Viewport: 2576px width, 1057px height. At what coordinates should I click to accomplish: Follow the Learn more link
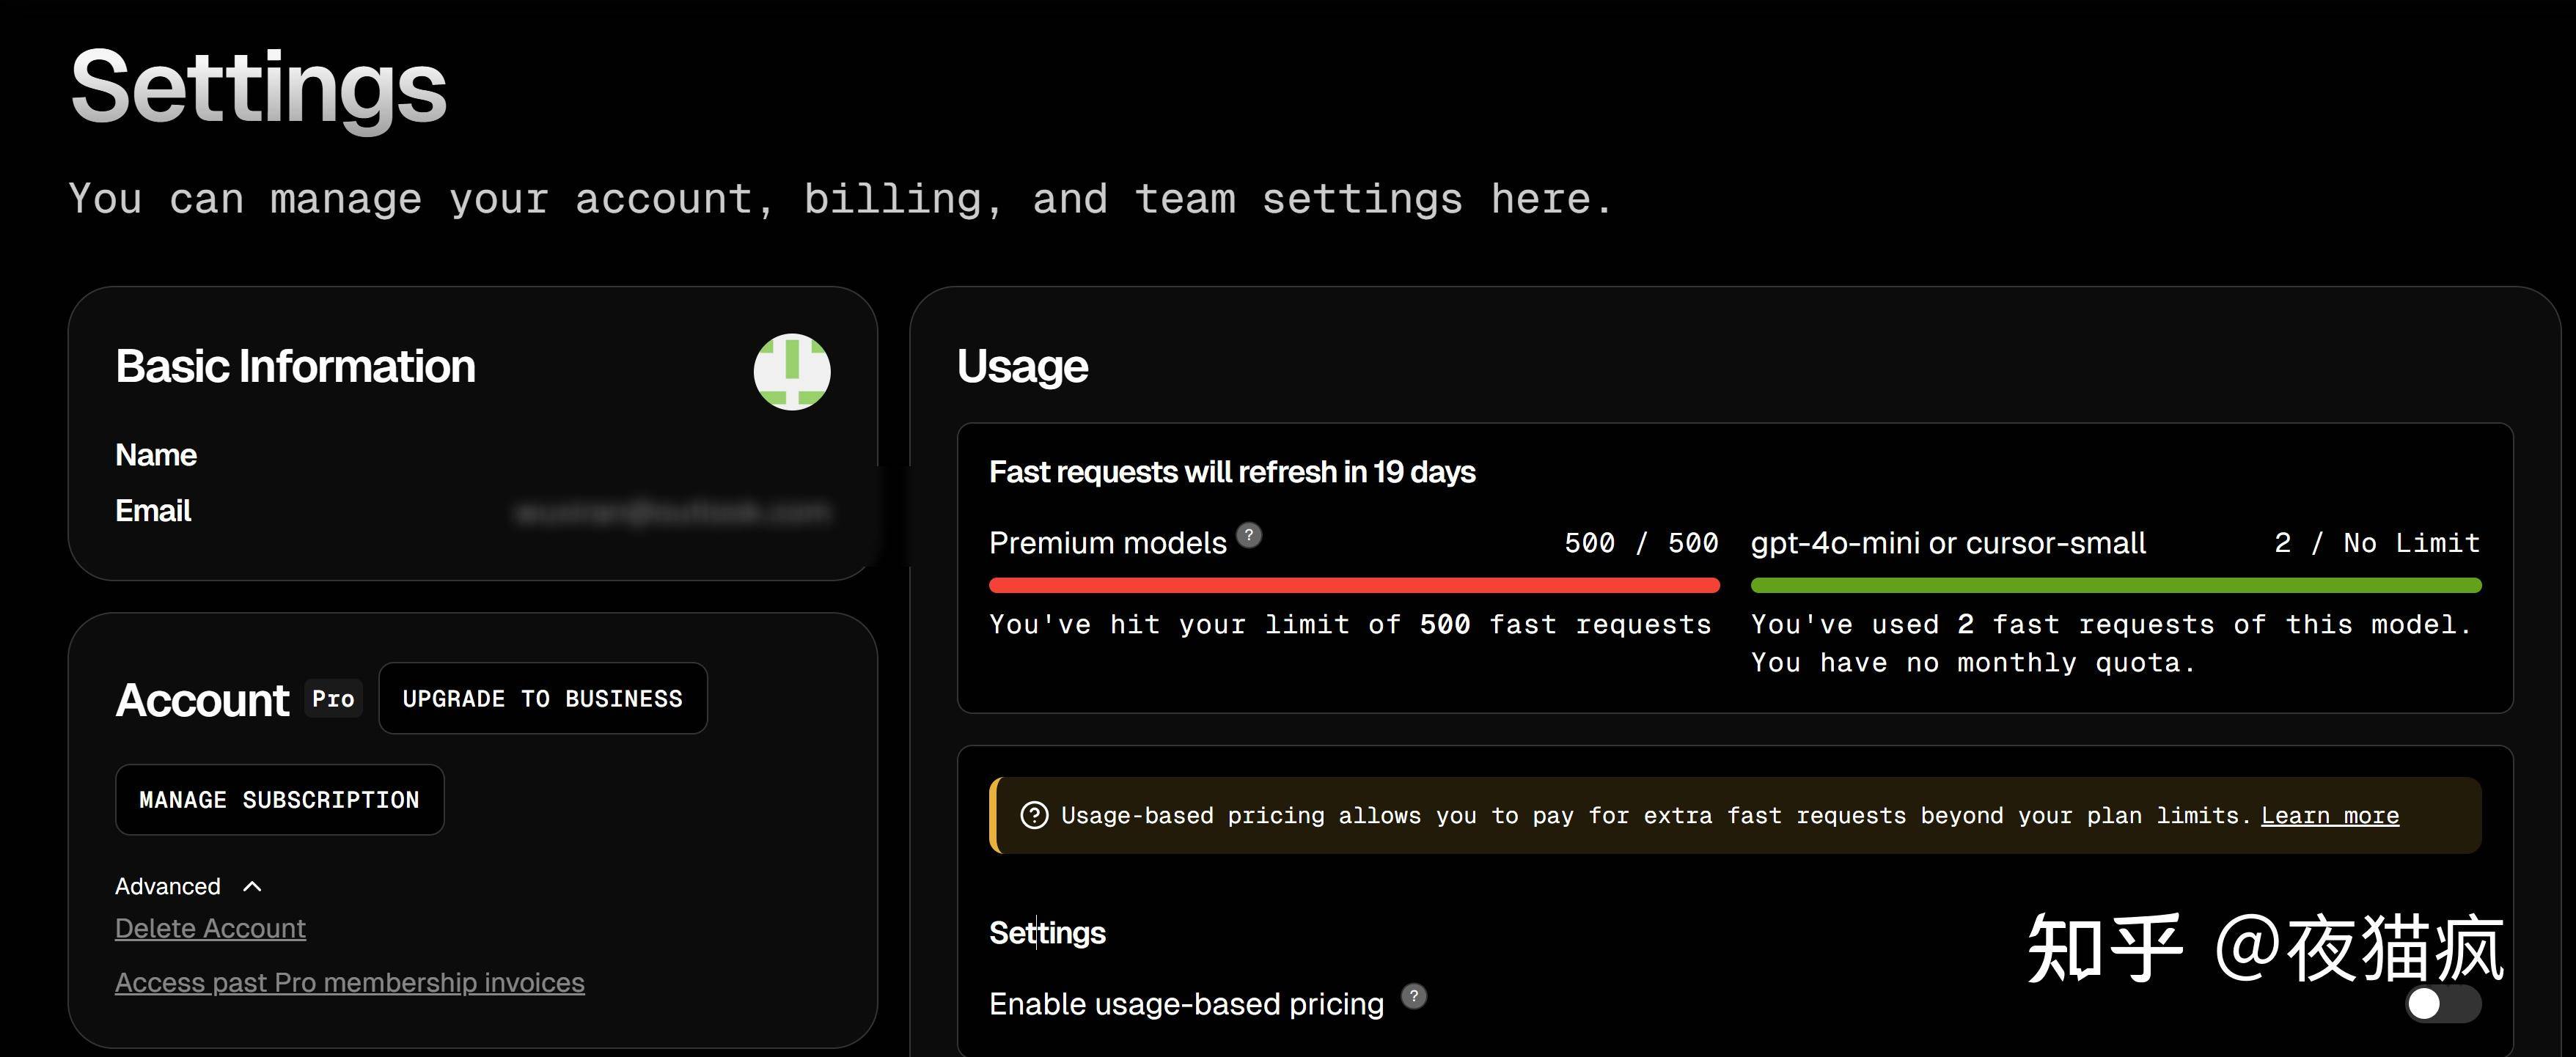[x=2329, y=816]
